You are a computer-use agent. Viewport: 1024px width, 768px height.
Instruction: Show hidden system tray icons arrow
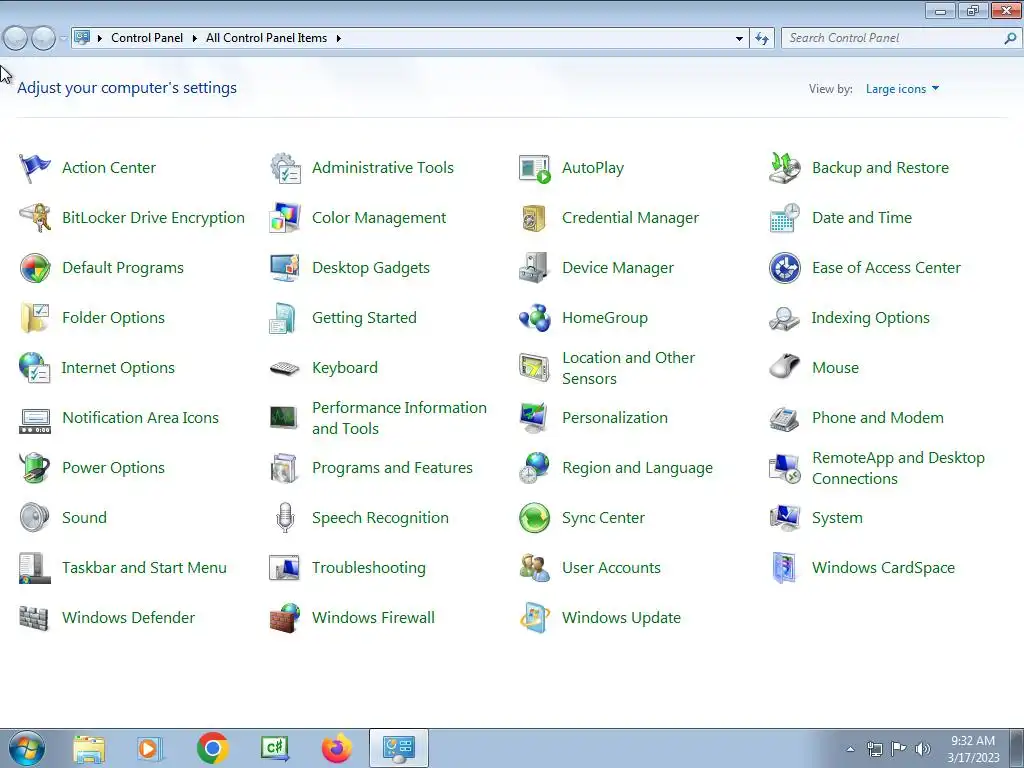[850, 749]
